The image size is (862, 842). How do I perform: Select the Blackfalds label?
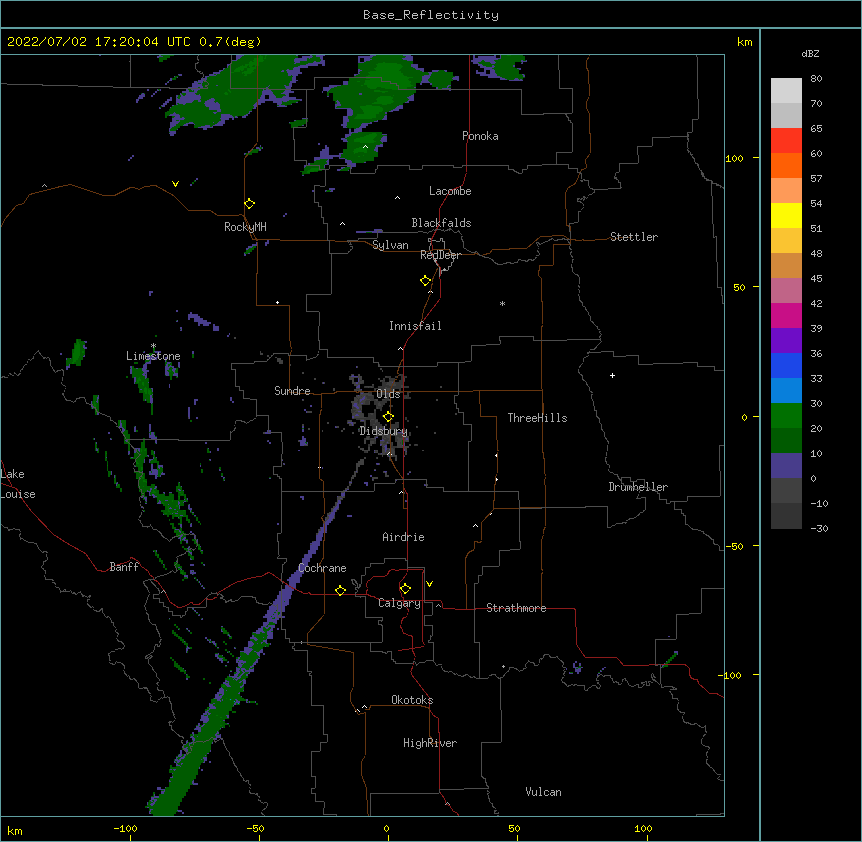441,223
